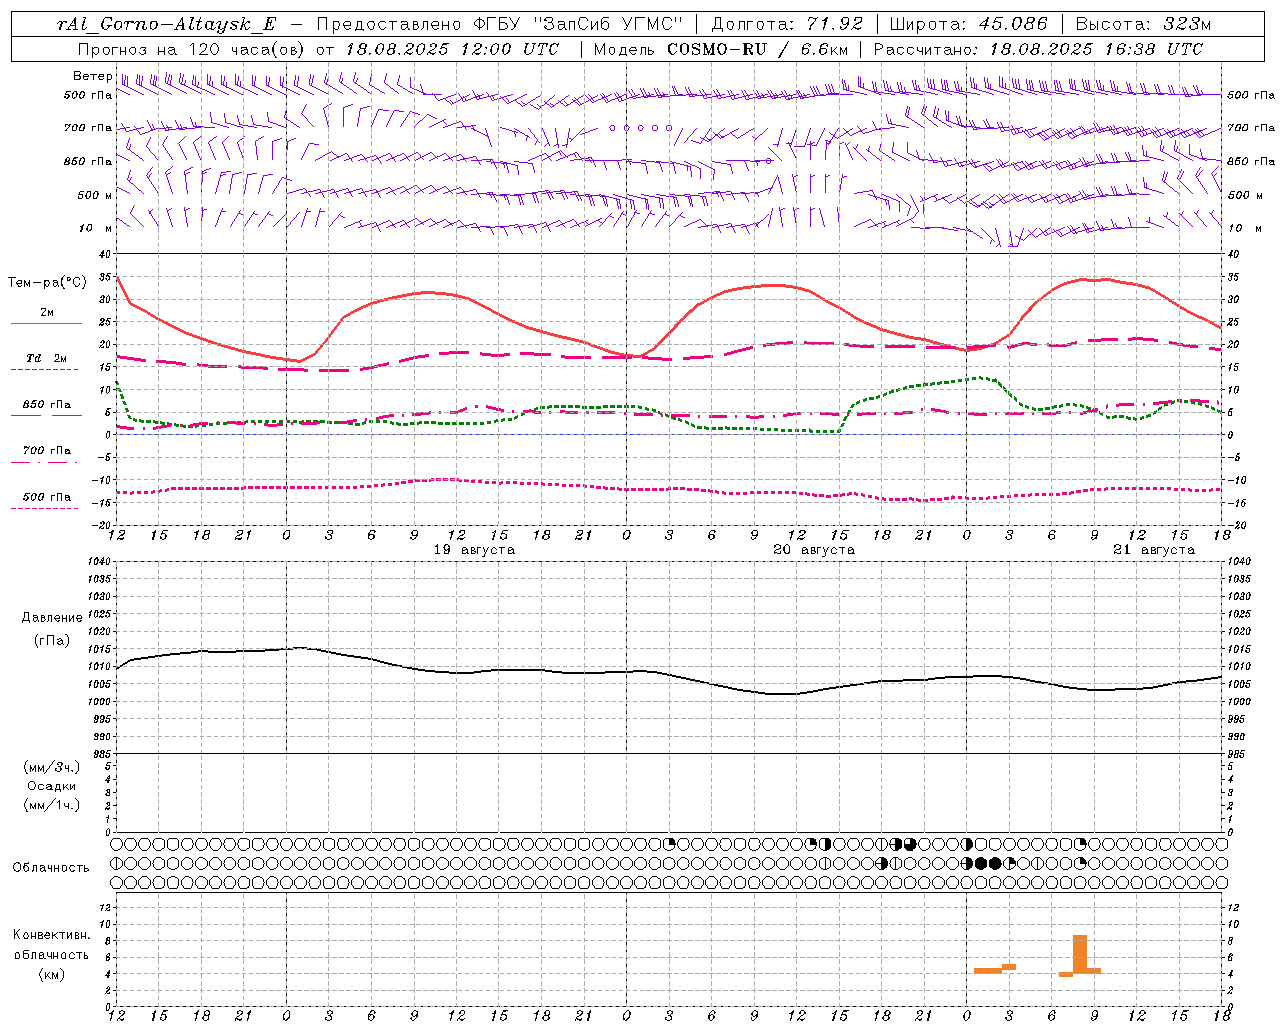Image resolution: width=1280 pixels, height=1024 pixels.
Task: Select the latitude value Широта: 45.086
Action: pyautogui.click(x=969, y=24)
